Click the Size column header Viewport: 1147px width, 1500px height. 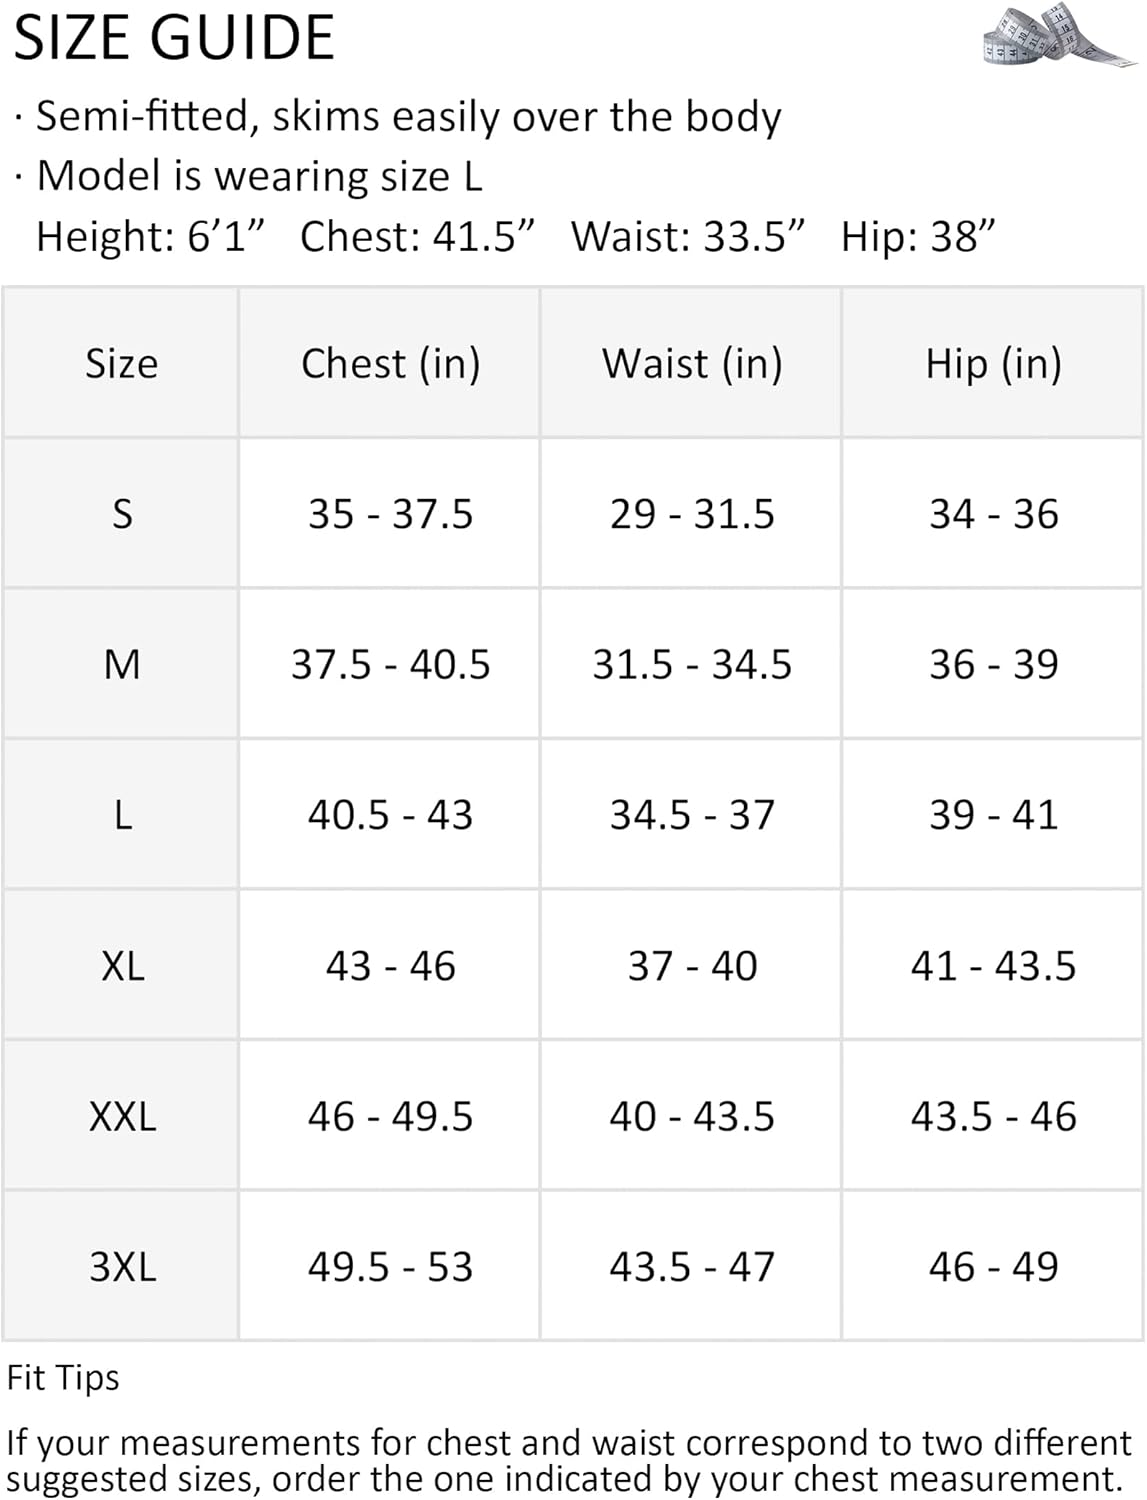[x=121, y=363]
